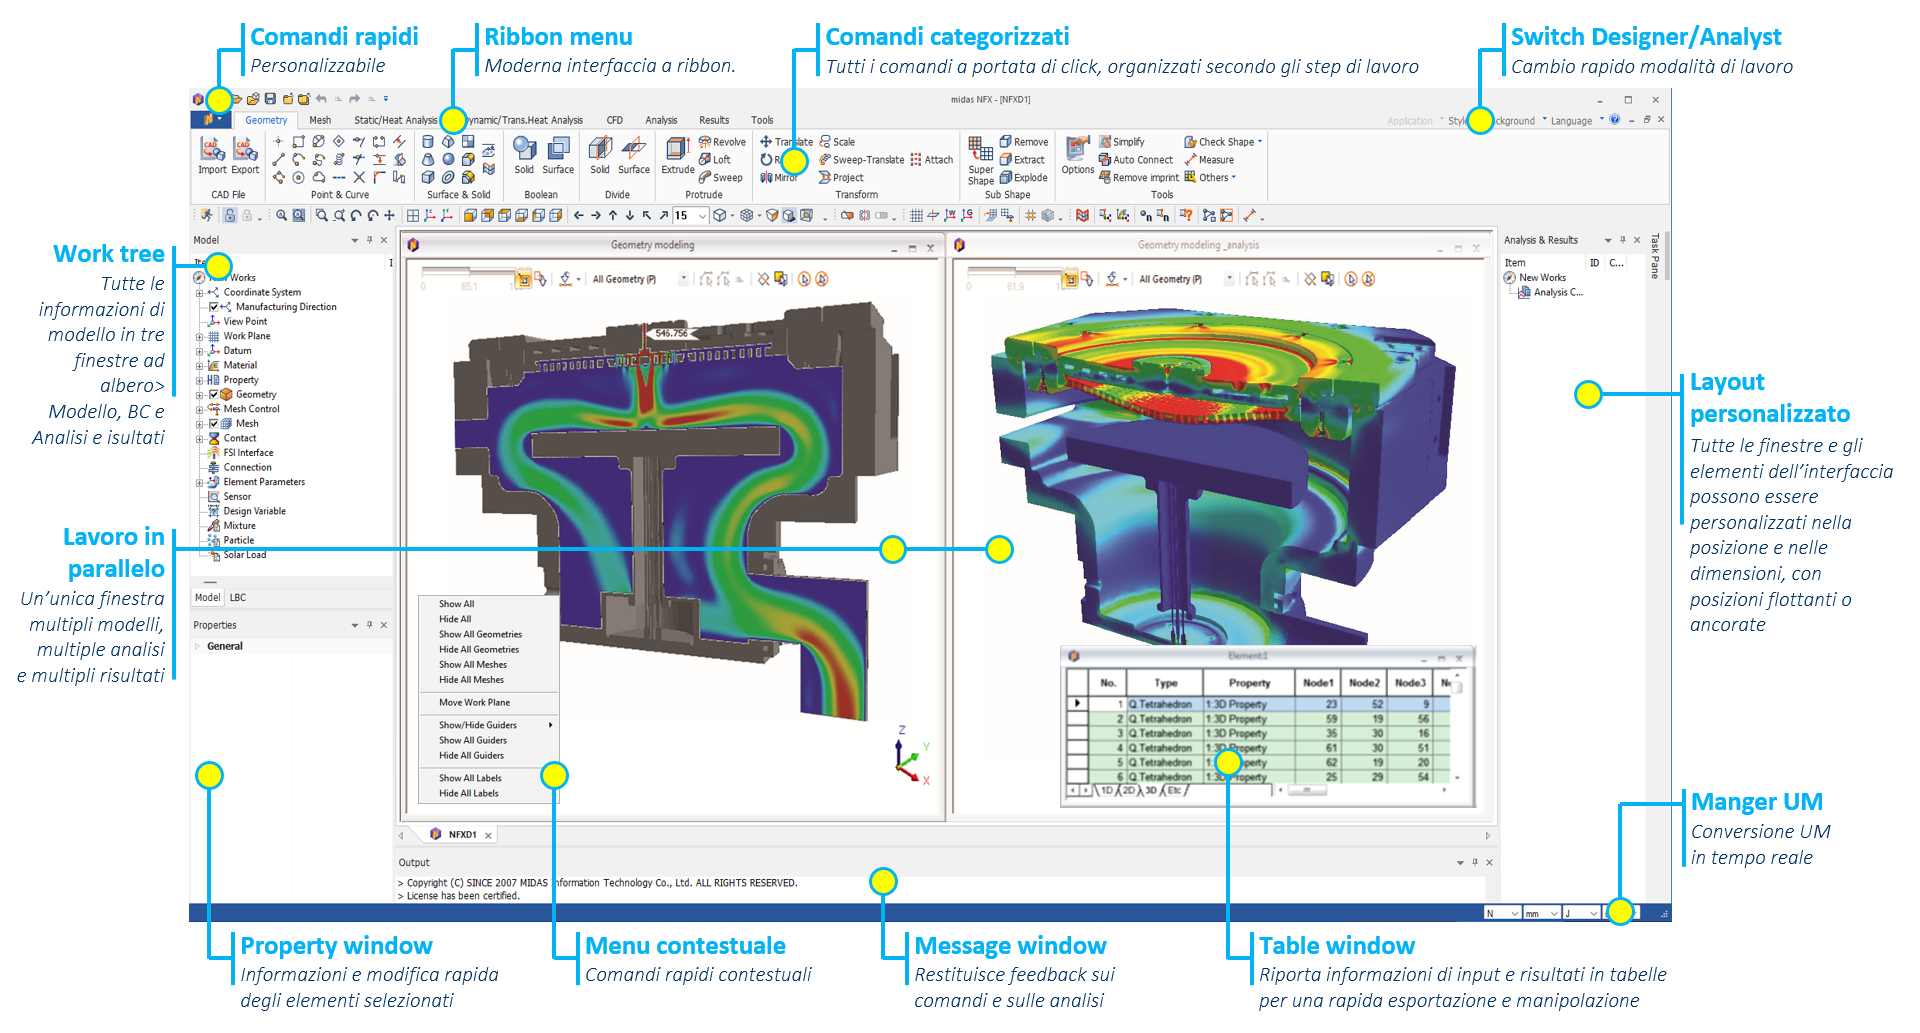Open the Static/Heat Analysis ribbon tab
The width and height of the screenshot is (1920, 1033).
396,120
